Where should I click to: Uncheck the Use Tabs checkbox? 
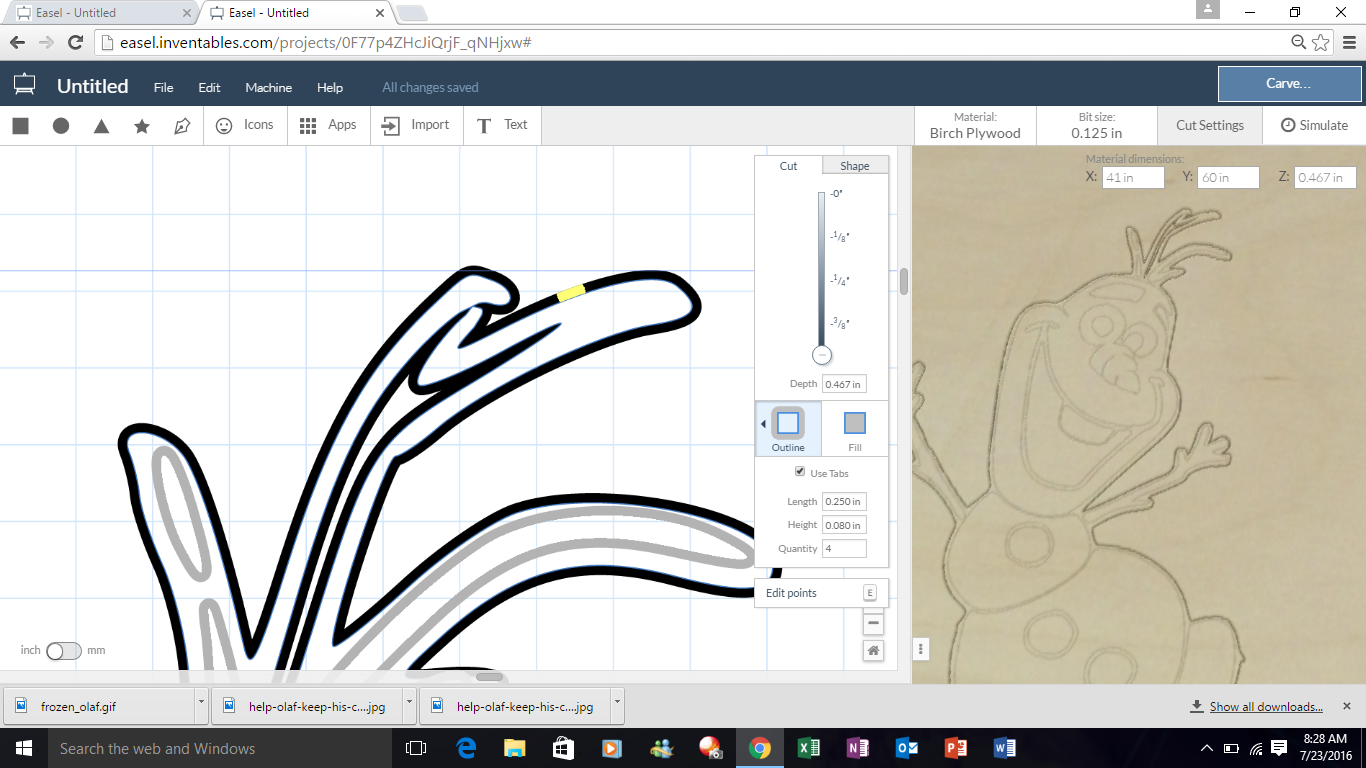[799, 472]
